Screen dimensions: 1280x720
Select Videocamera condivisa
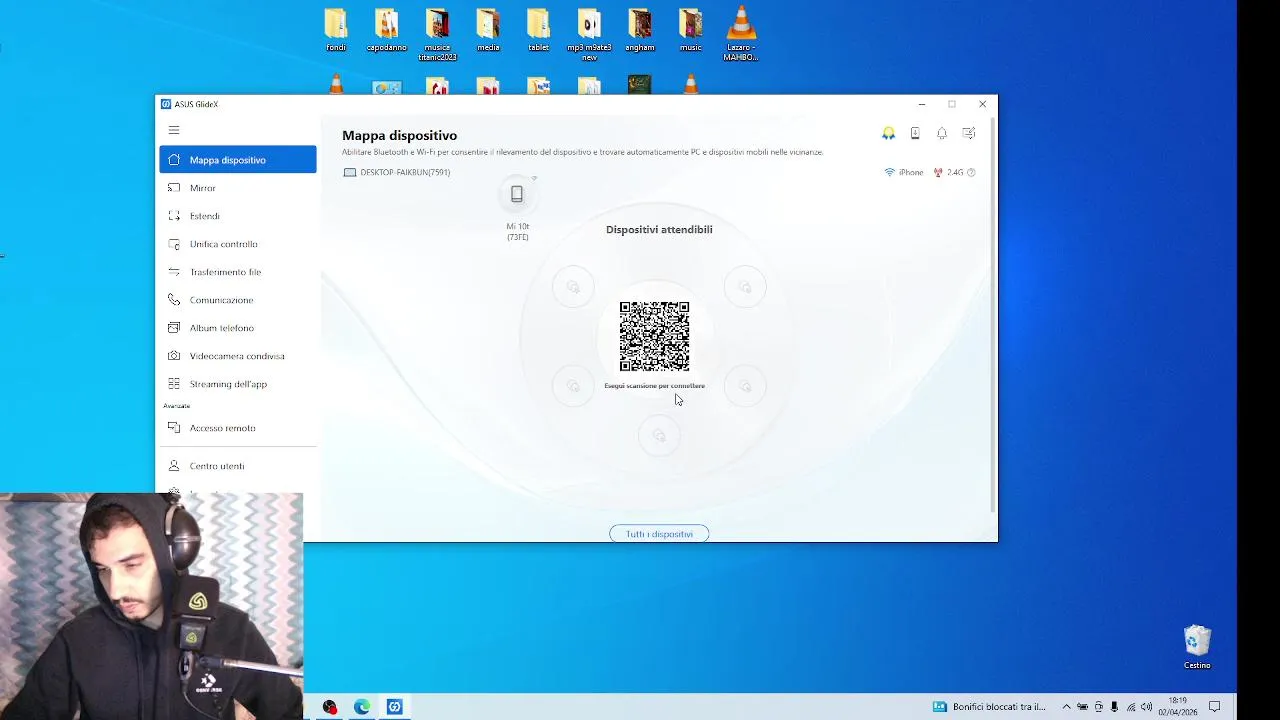pyautogui.click(x=238, y=356)
